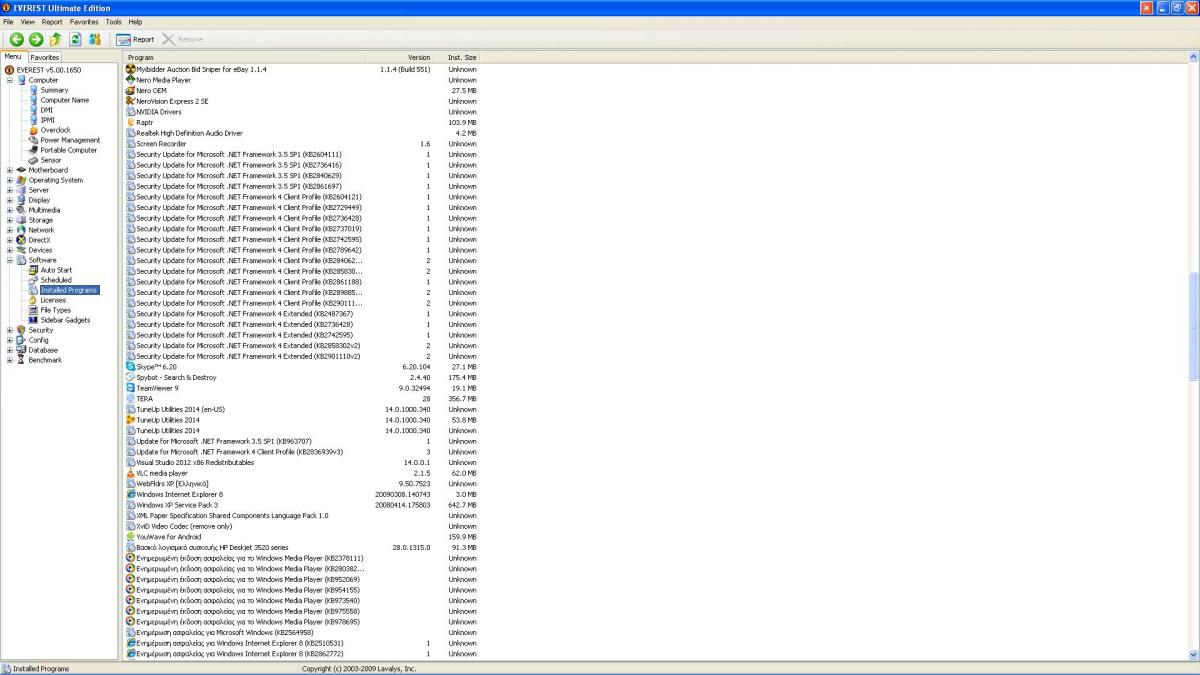The width and height of the screenshot is (1200, 675).
Task: Click the Spybot - Search & Destroy icon
Action: point(130,378)
